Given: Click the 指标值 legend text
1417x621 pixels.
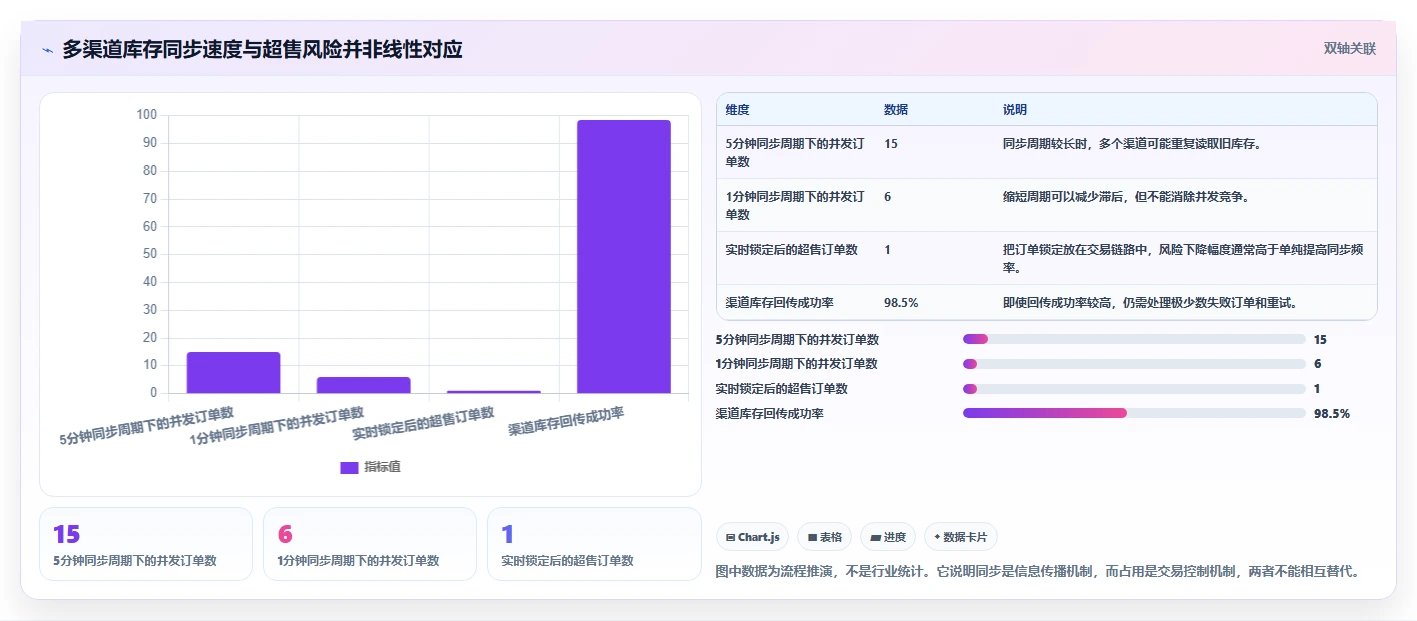Looking at the screenshot, I should click(382, 467).
